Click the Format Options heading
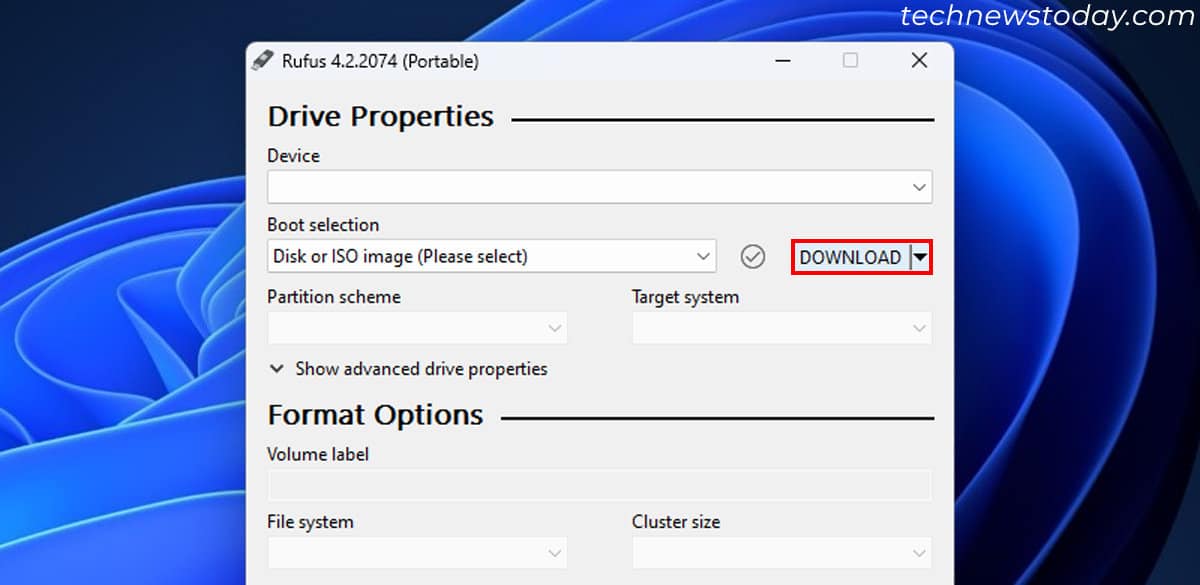Screen dimensions: 1200x585 [x=375, y=415]
